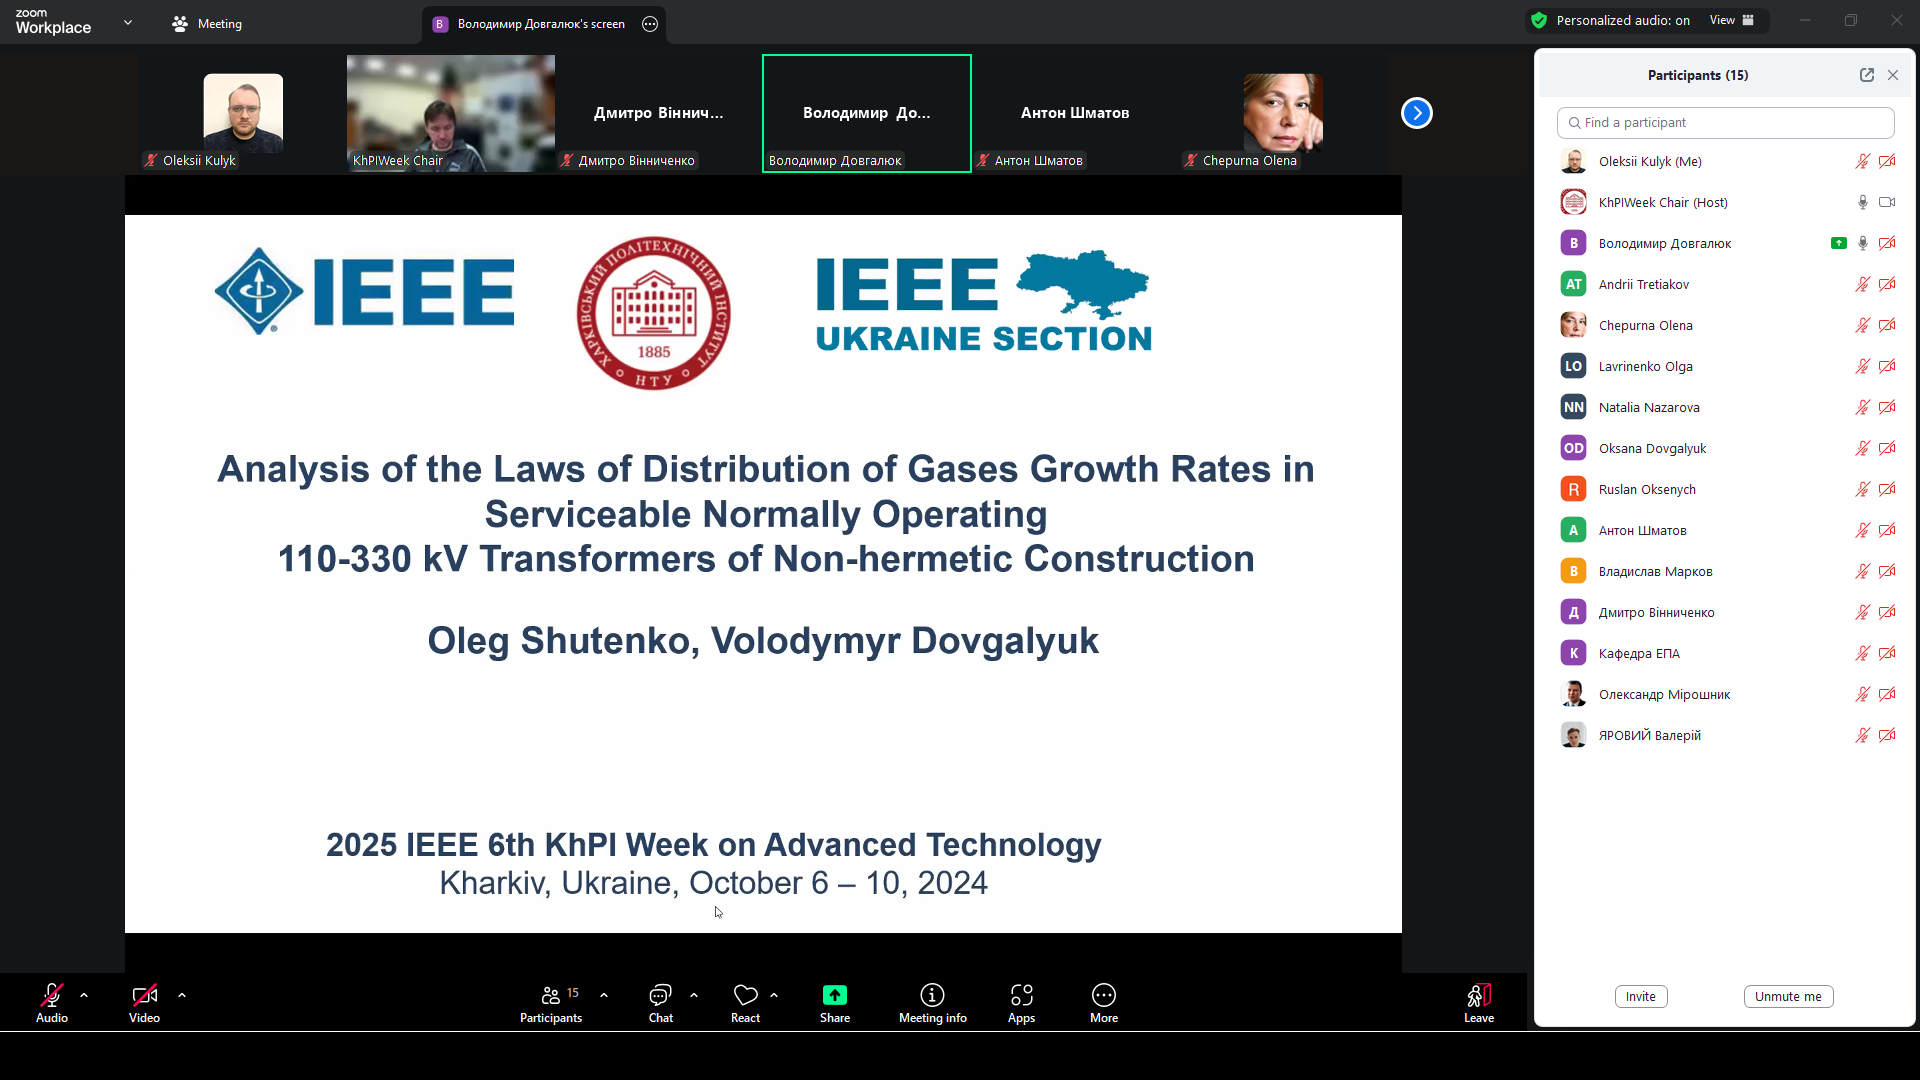Screen dimensions: 1920x1080
Task: Open Zoom Workplace dropdown chevron
Action: click(128, 22)
